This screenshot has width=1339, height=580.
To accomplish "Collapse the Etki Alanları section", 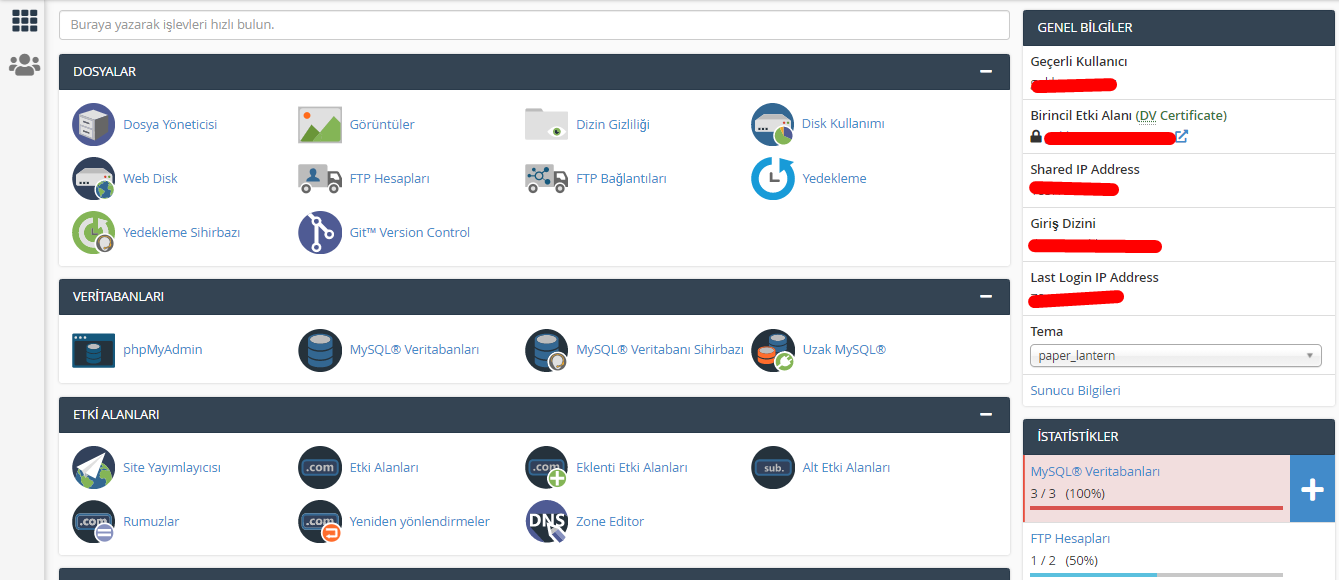I will tap(986, 414).
